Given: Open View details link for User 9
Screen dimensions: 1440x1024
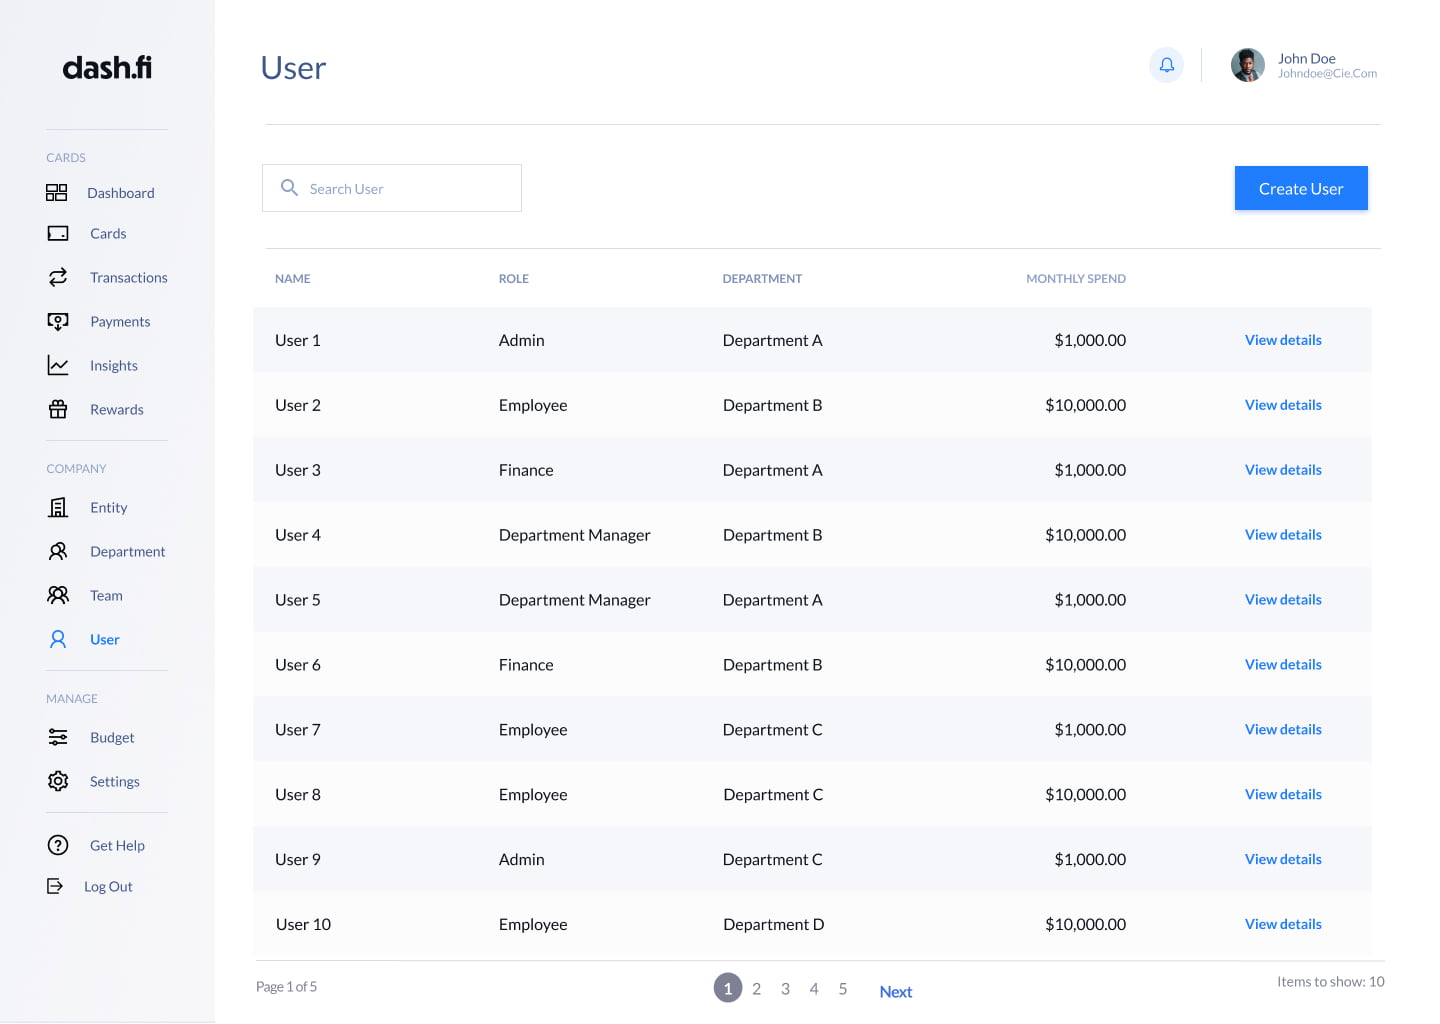Looking at the screenshot, I should 1283,860.
